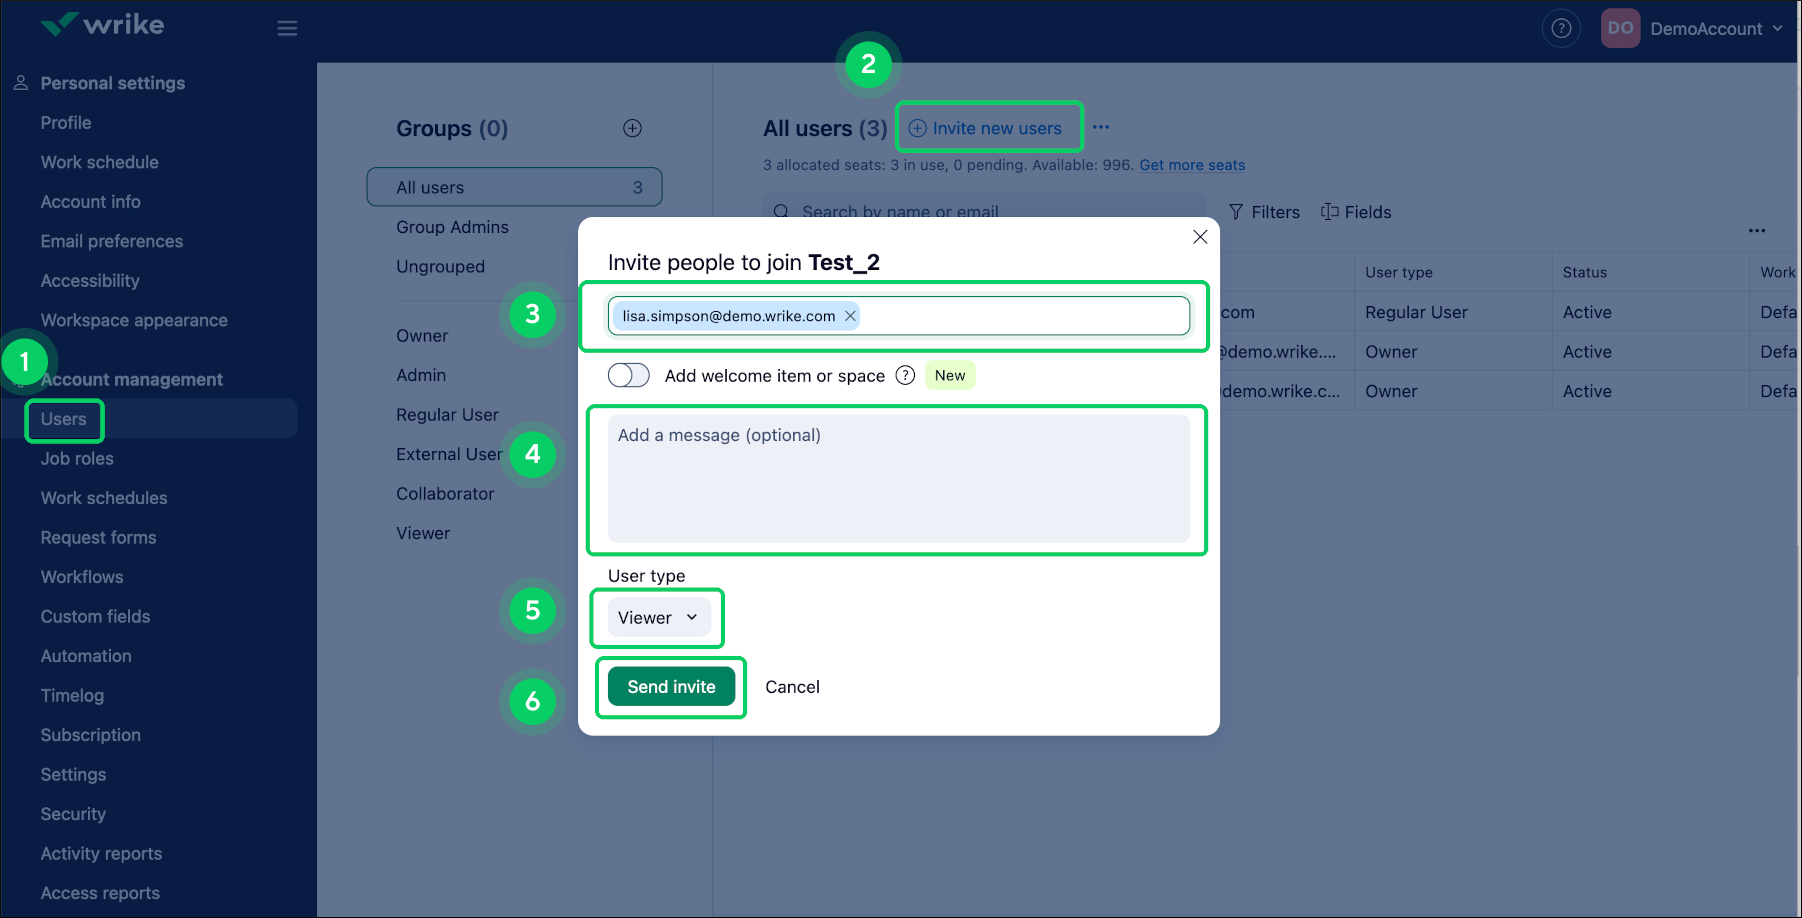This screenshot has height=918, width=1802.
Task: Open Security settings in the sidebar
Action: click(73, 814)
